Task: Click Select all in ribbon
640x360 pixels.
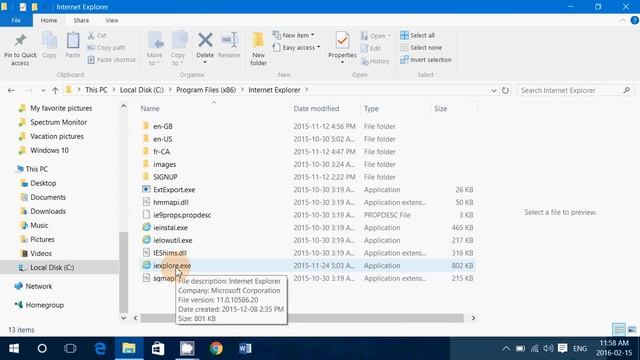Action: tap(417, 36)
